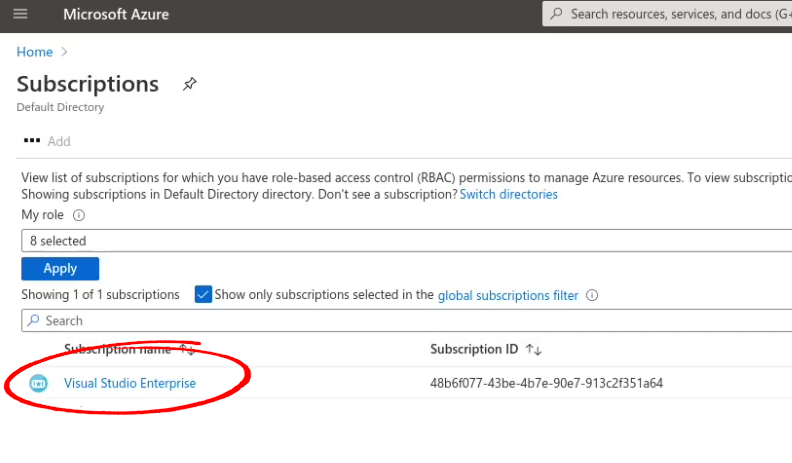The image size is (792, 463).
Task: Open the Switch directories link
Action: pos(509,194)
